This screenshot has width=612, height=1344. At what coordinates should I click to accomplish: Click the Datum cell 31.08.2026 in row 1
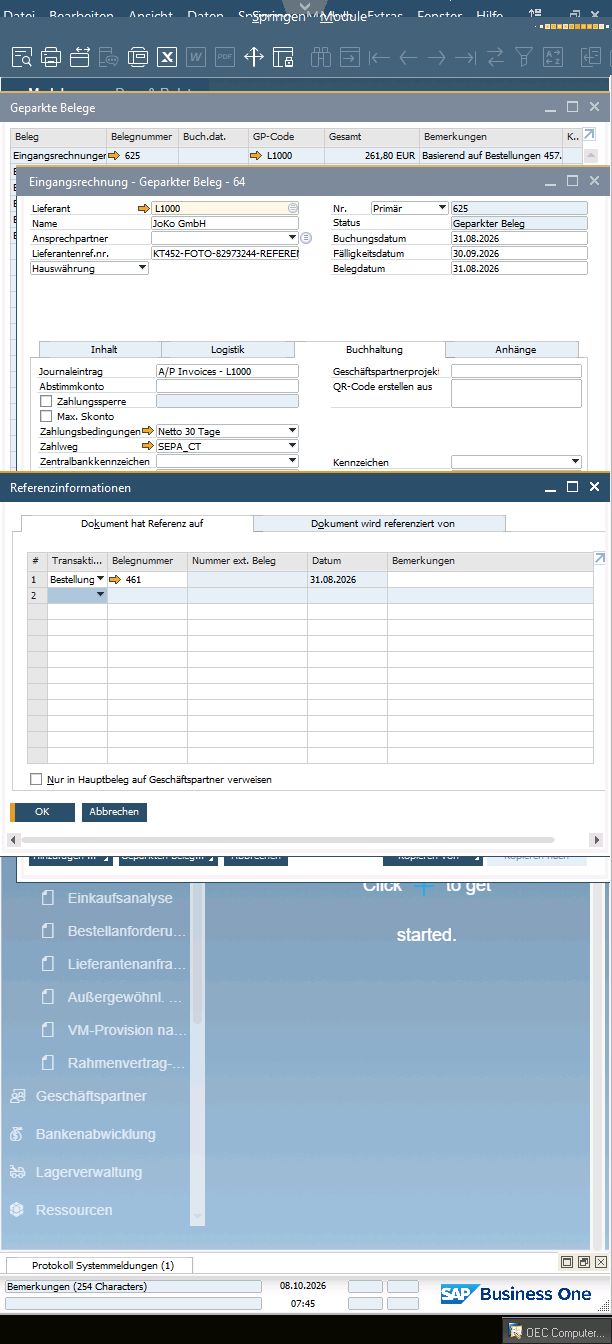(347, 580)
